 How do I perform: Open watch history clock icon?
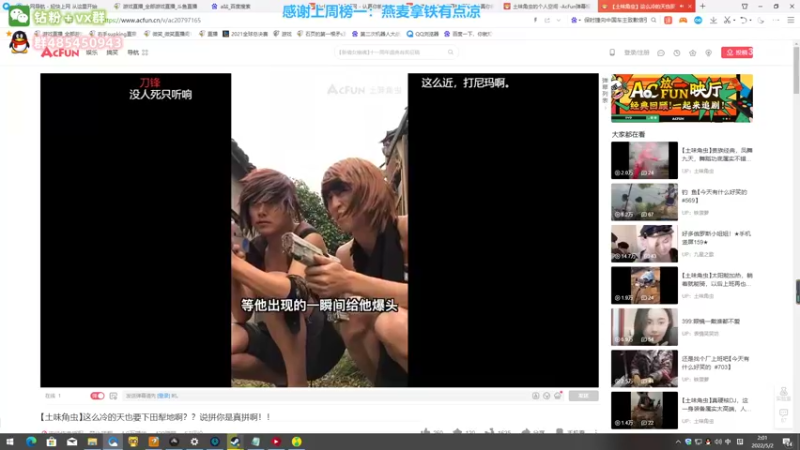pos(677,53)
